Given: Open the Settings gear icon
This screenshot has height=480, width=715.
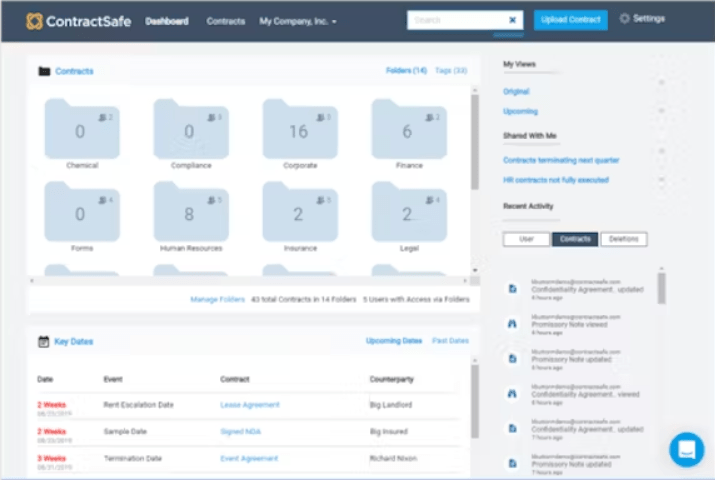Looking at the screenshot, I should coord(624,19).
